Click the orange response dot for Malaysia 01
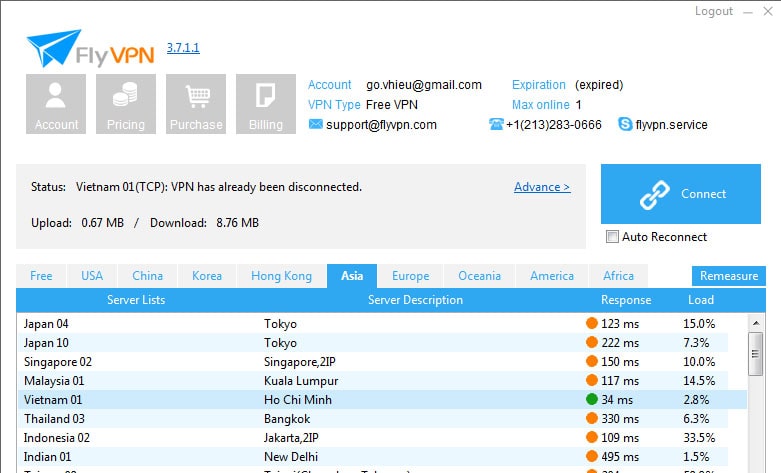This screenshot has width=781, height=473. coord(592,380)
